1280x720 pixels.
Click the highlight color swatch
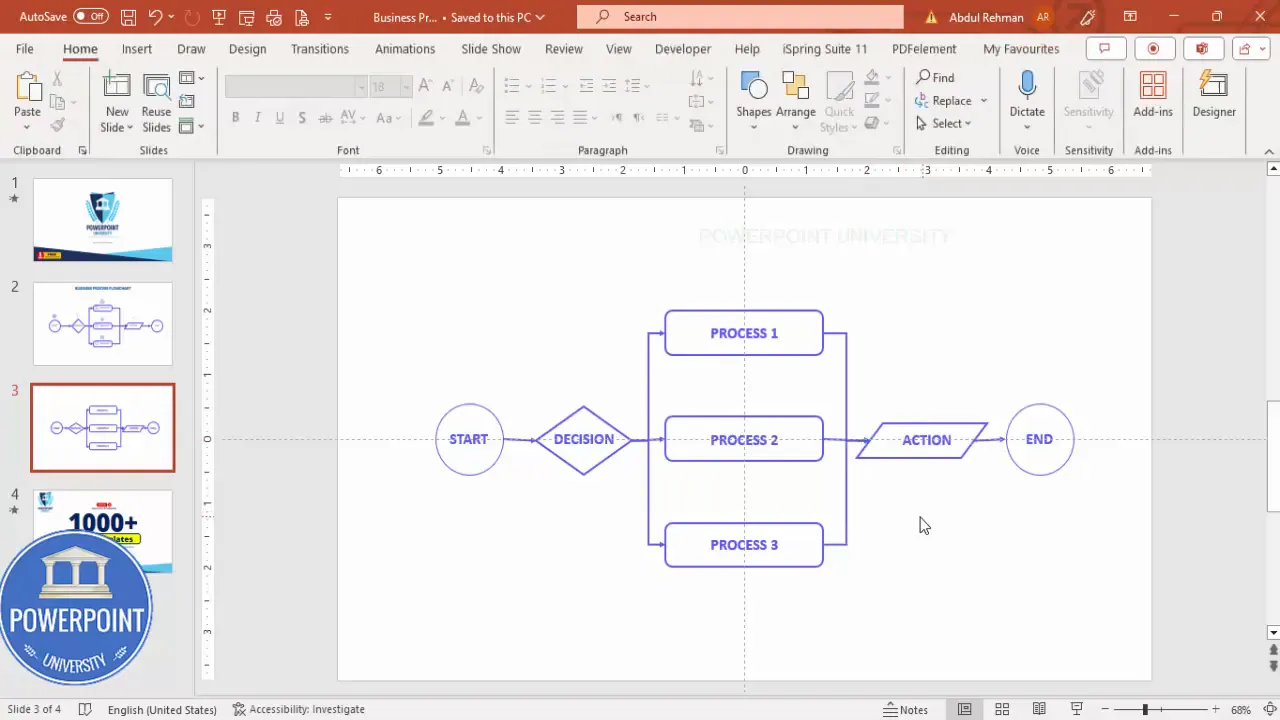(426, 118)
